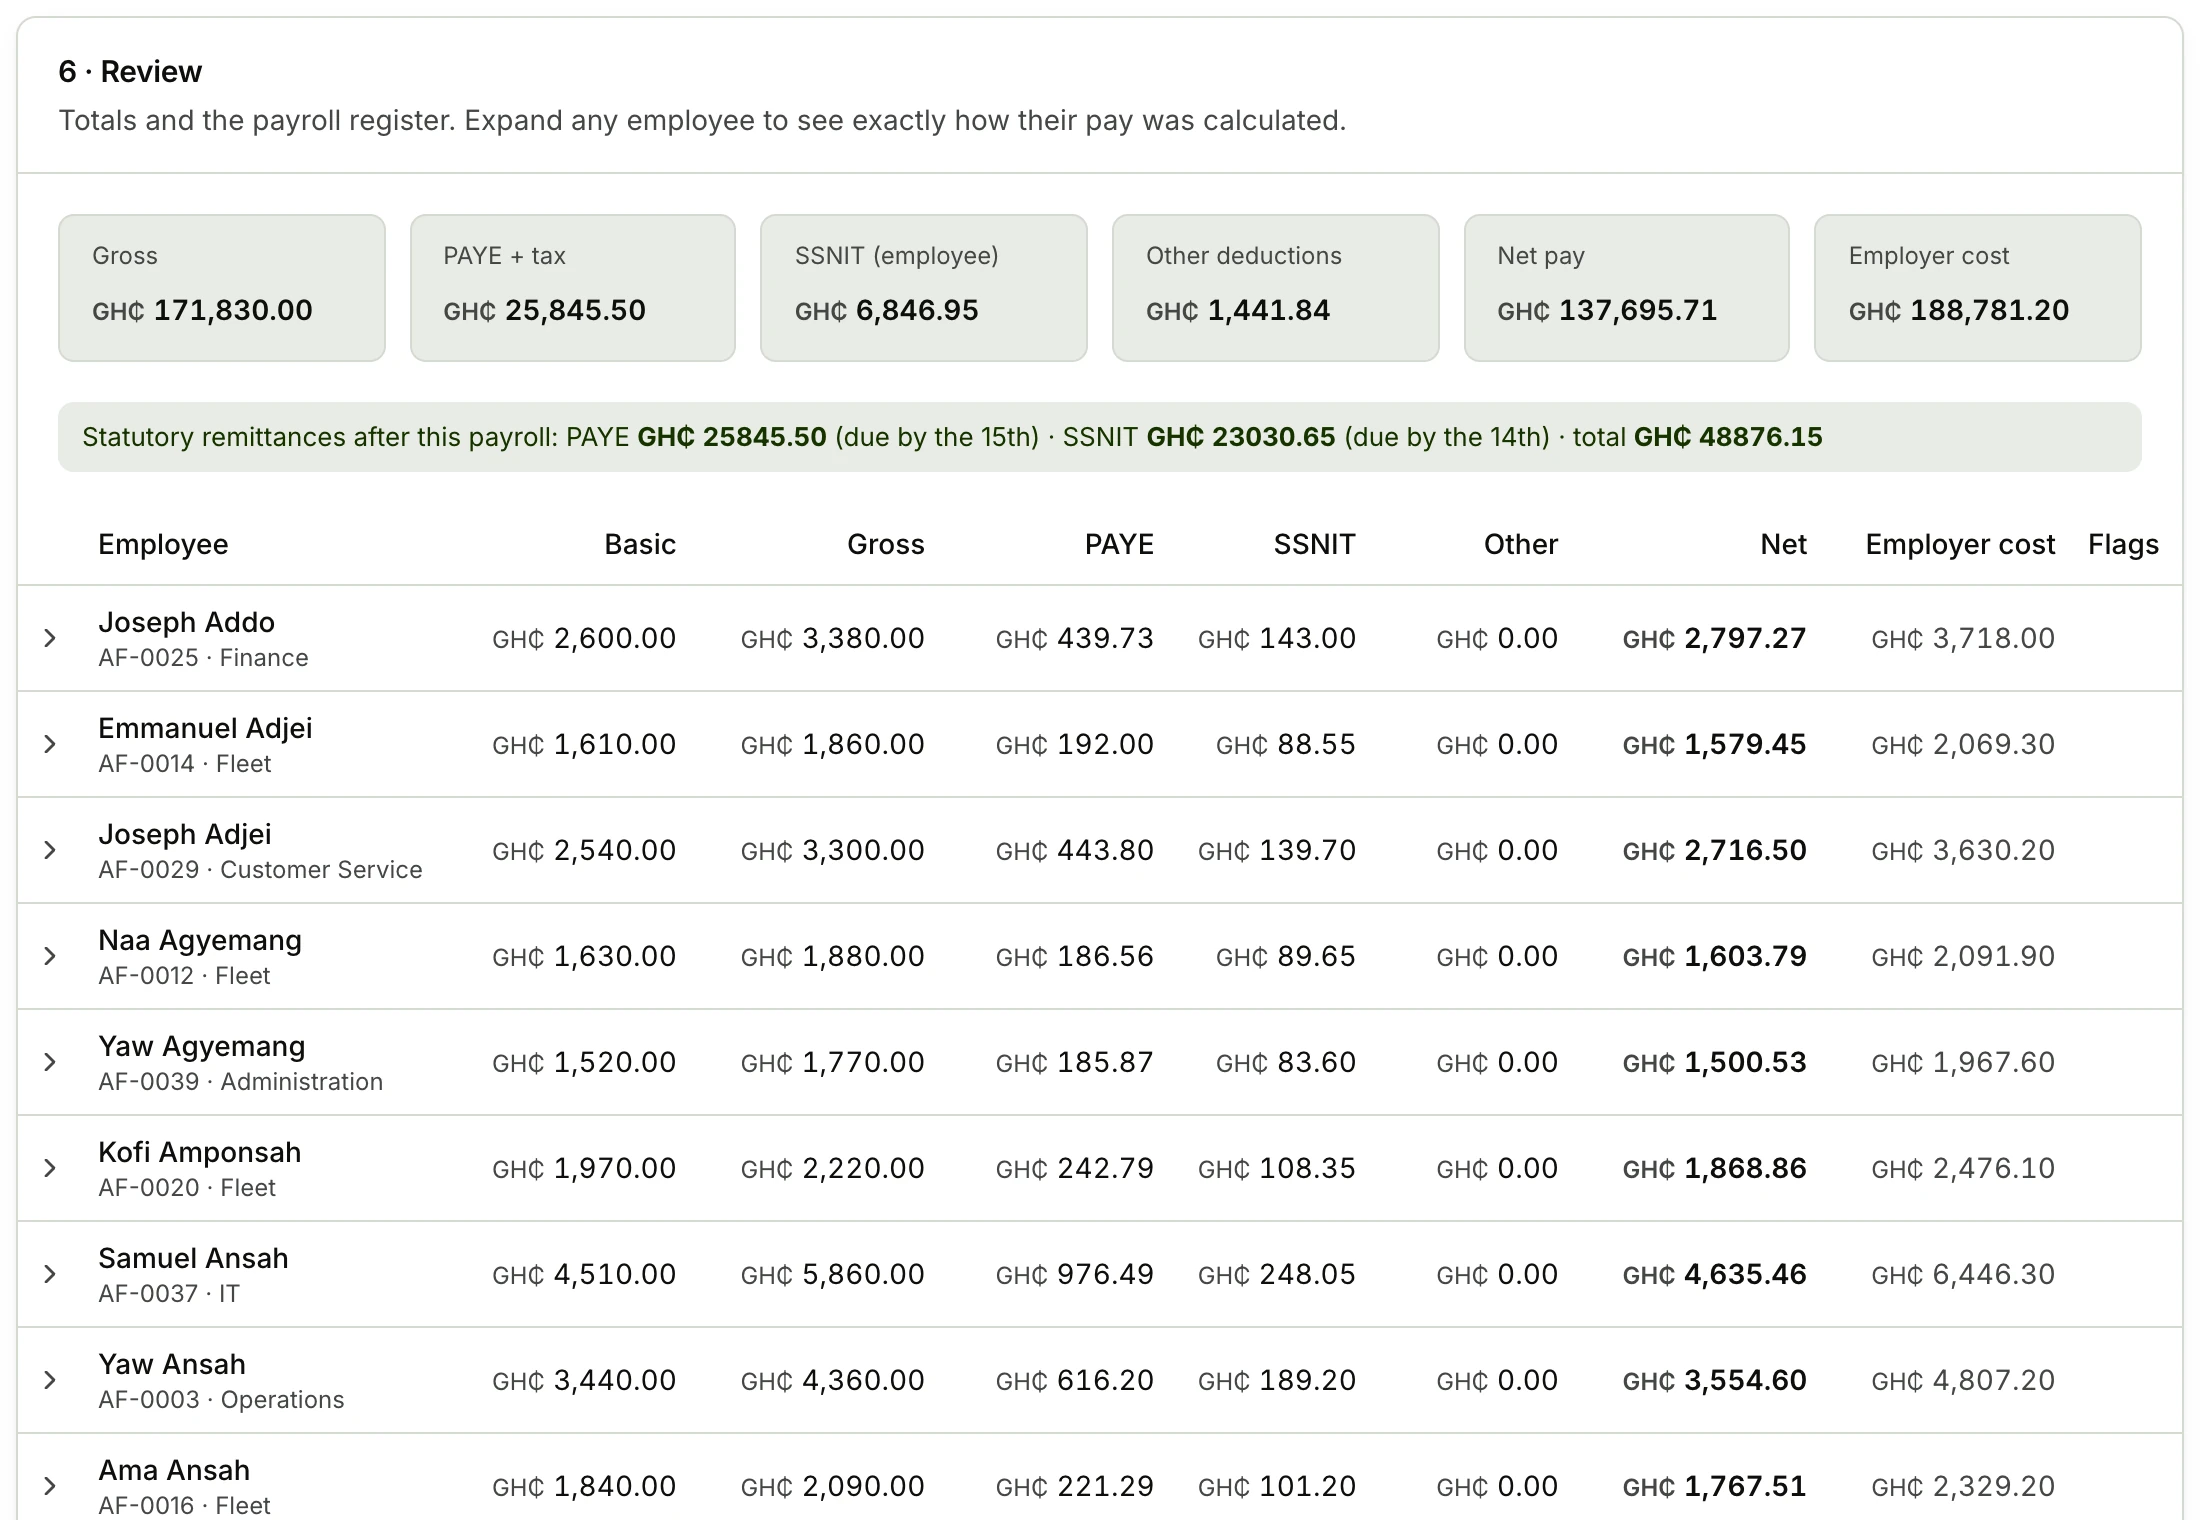Image resolution: width=2200 pixels, height=1520 pixels.
Task: Click Yaw Agyemang's PAYE GH₵ 185.87
Action: pos(1075,1062)
